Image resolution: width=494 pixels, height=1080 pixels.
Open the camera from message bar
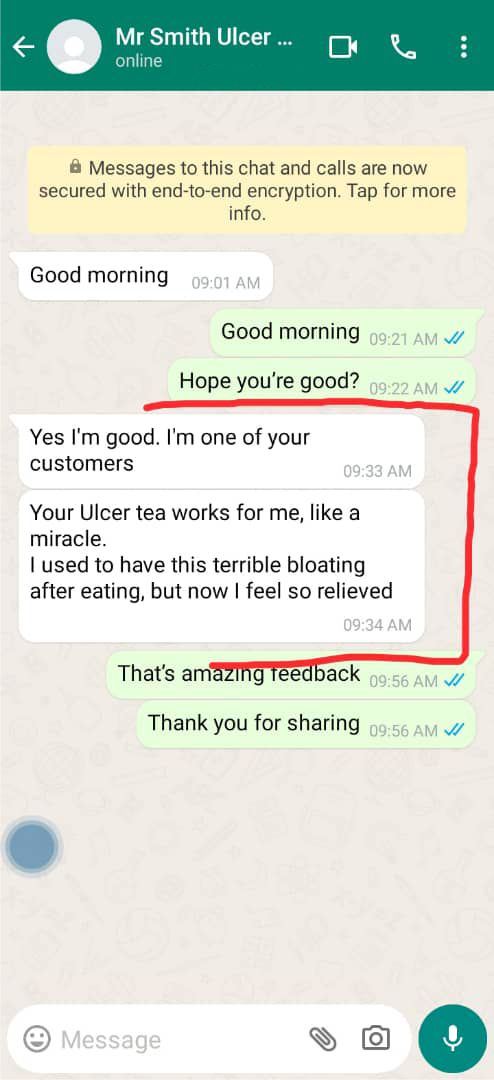(x=375, y=1038)
